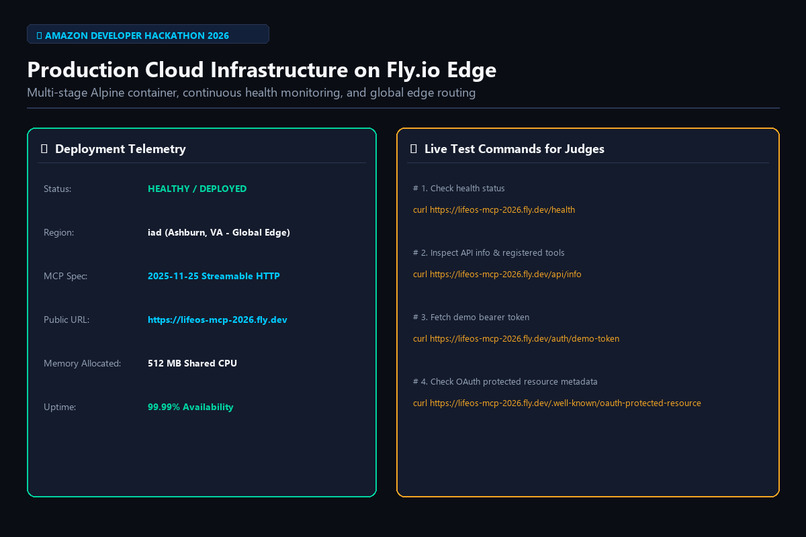
Task: Click the '# 3. Fetch demo bearer token' comment
Action: pyautogui.click(x=471, y=317)
